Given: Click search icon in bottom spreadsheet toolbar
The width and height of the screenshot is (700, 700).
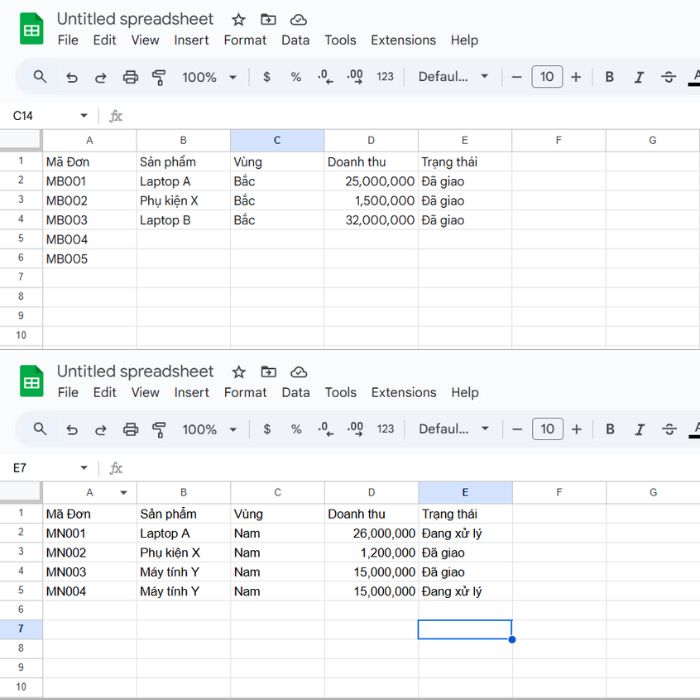Looking at the screenshot, I should click(40, 429).
